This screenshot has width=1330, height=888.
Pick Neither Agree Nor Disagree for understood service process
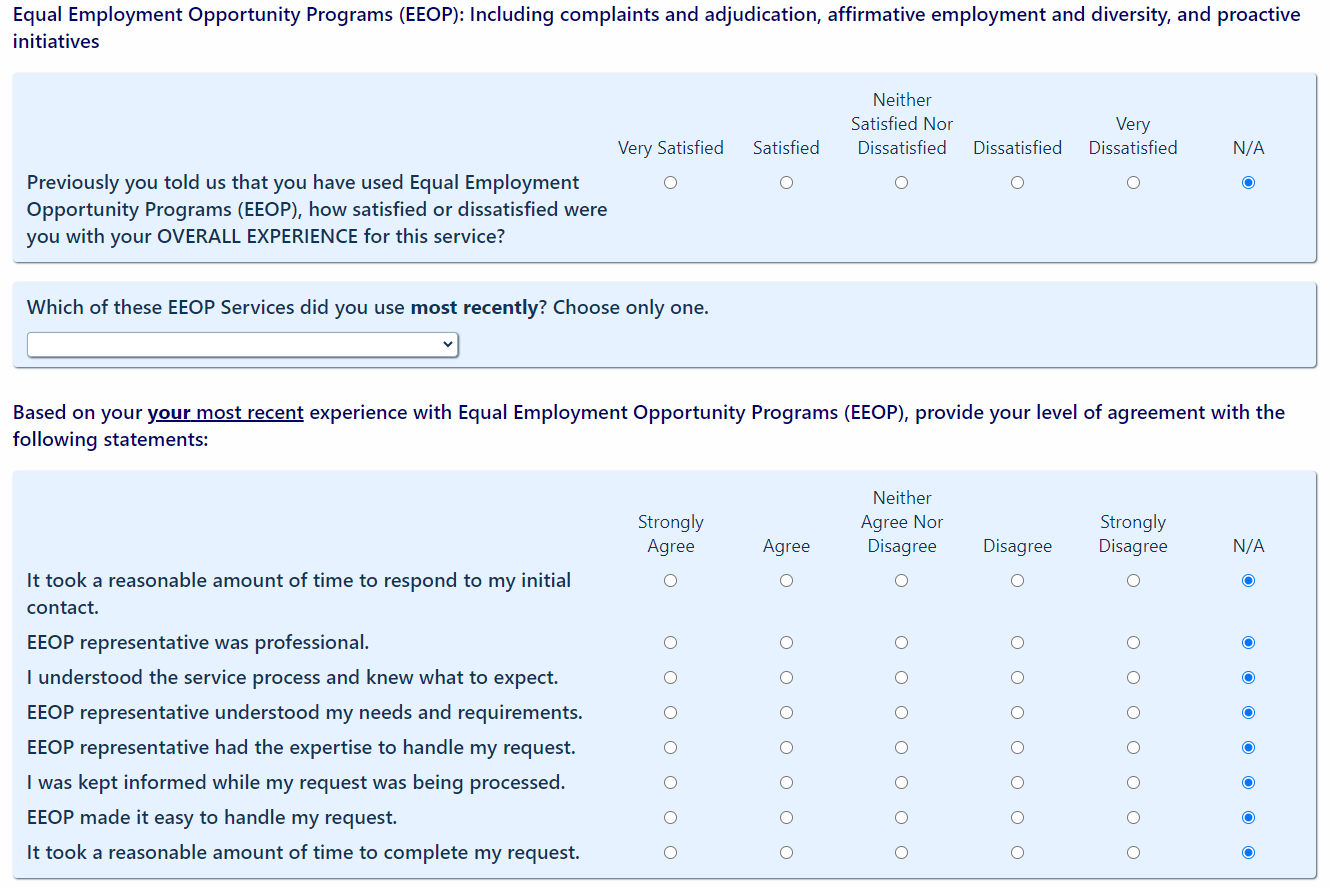point(901,678)
